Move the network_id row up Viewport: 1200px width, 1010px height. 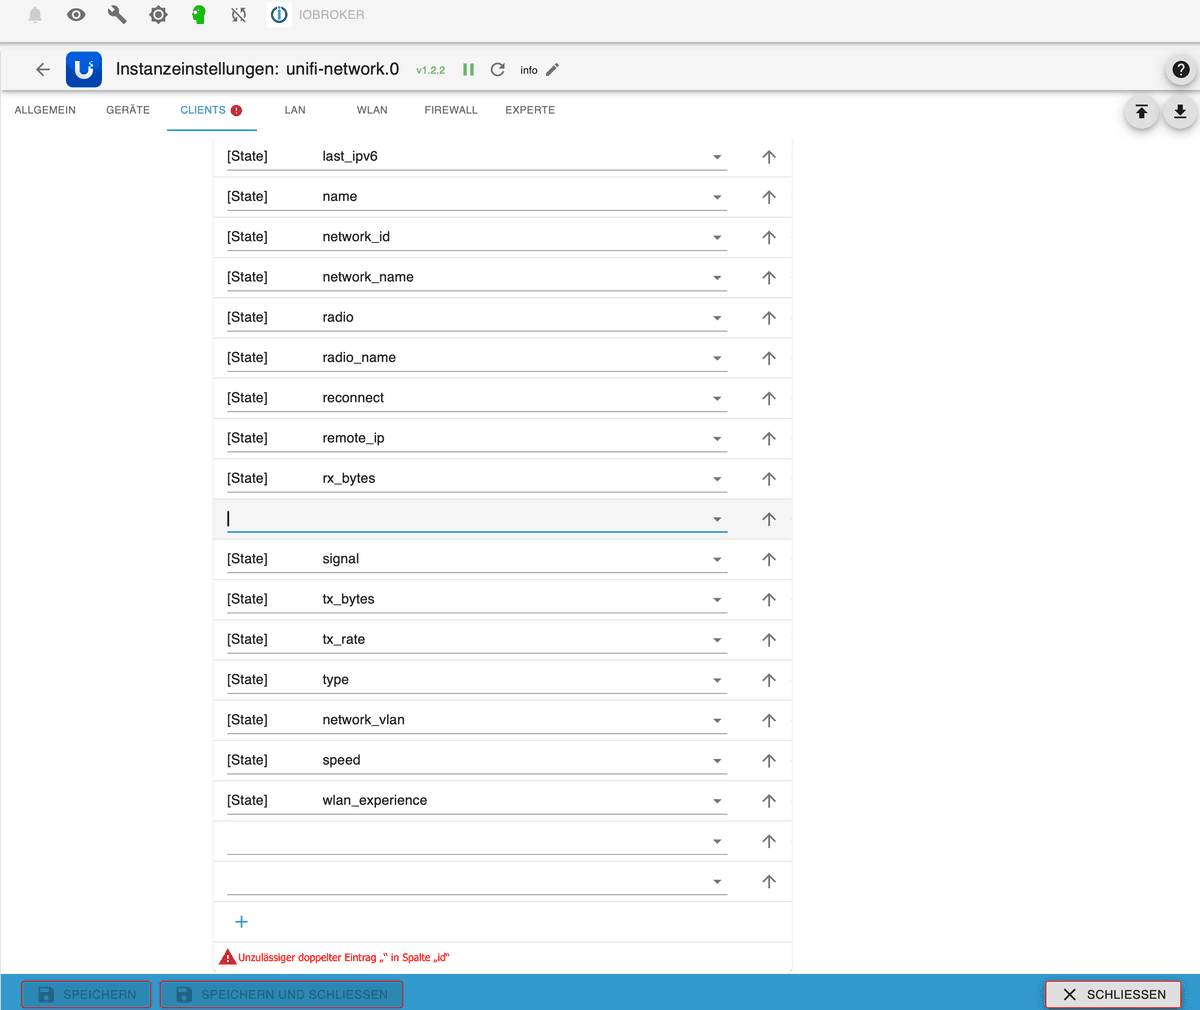769,237
